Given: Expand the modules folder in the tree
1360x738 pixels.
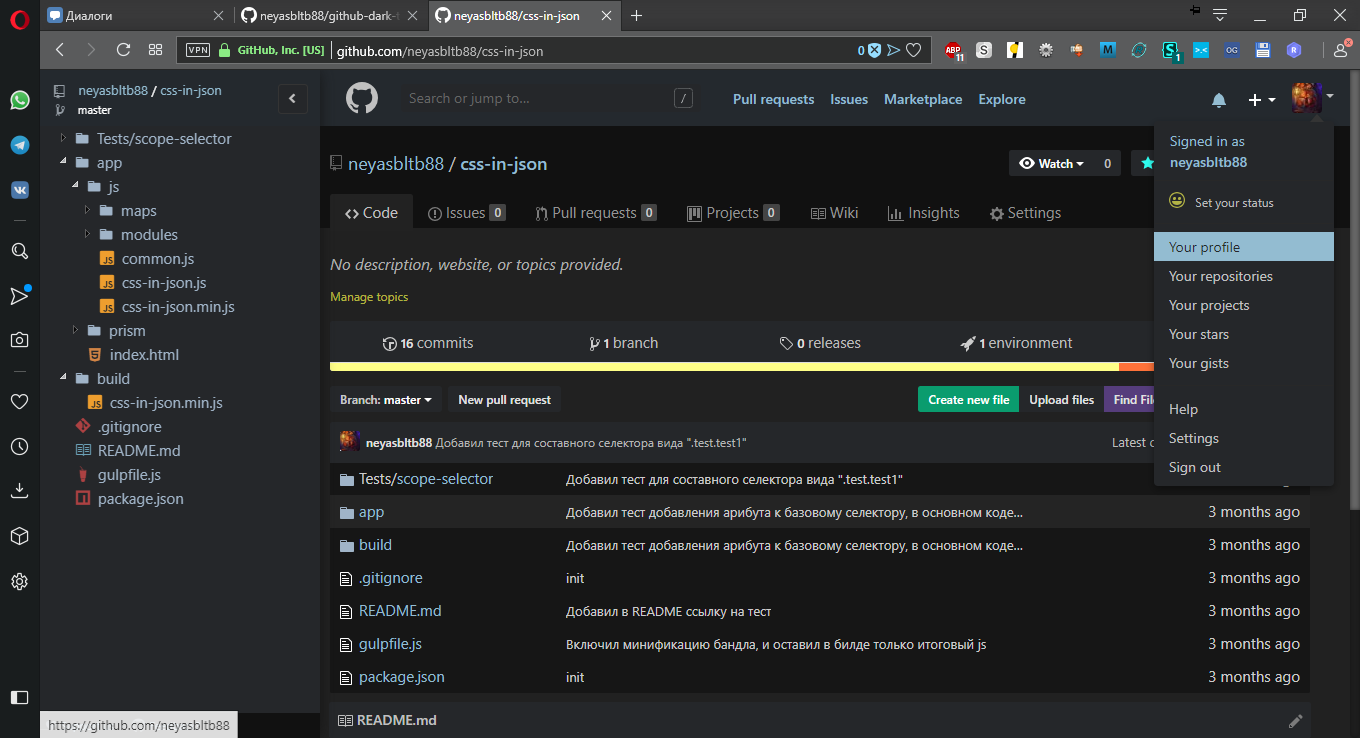Looking at the screenshot, I should click(87, 235).
